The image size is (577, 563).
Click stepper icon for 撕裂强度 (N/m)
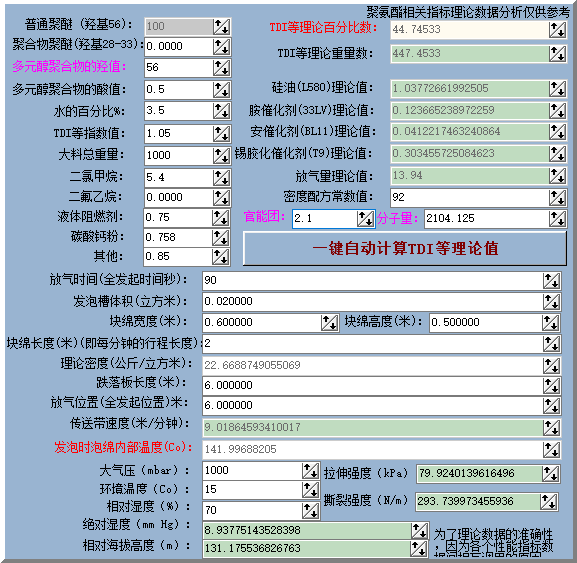point(549,502)
